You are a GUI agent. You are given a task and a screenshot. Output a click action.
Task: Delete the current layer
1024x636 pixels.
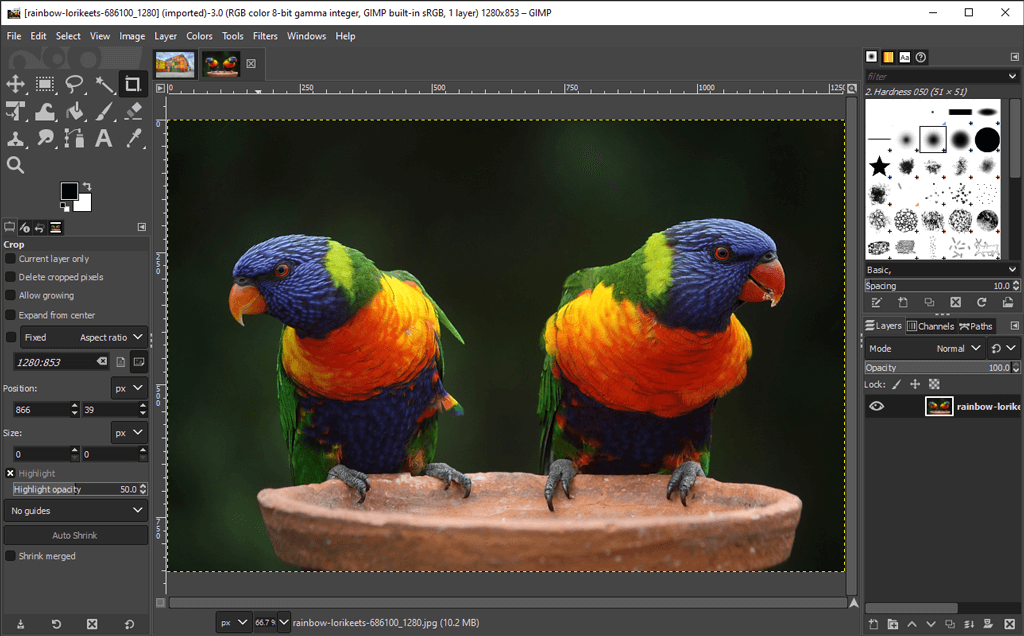[x=1010, y=623]
